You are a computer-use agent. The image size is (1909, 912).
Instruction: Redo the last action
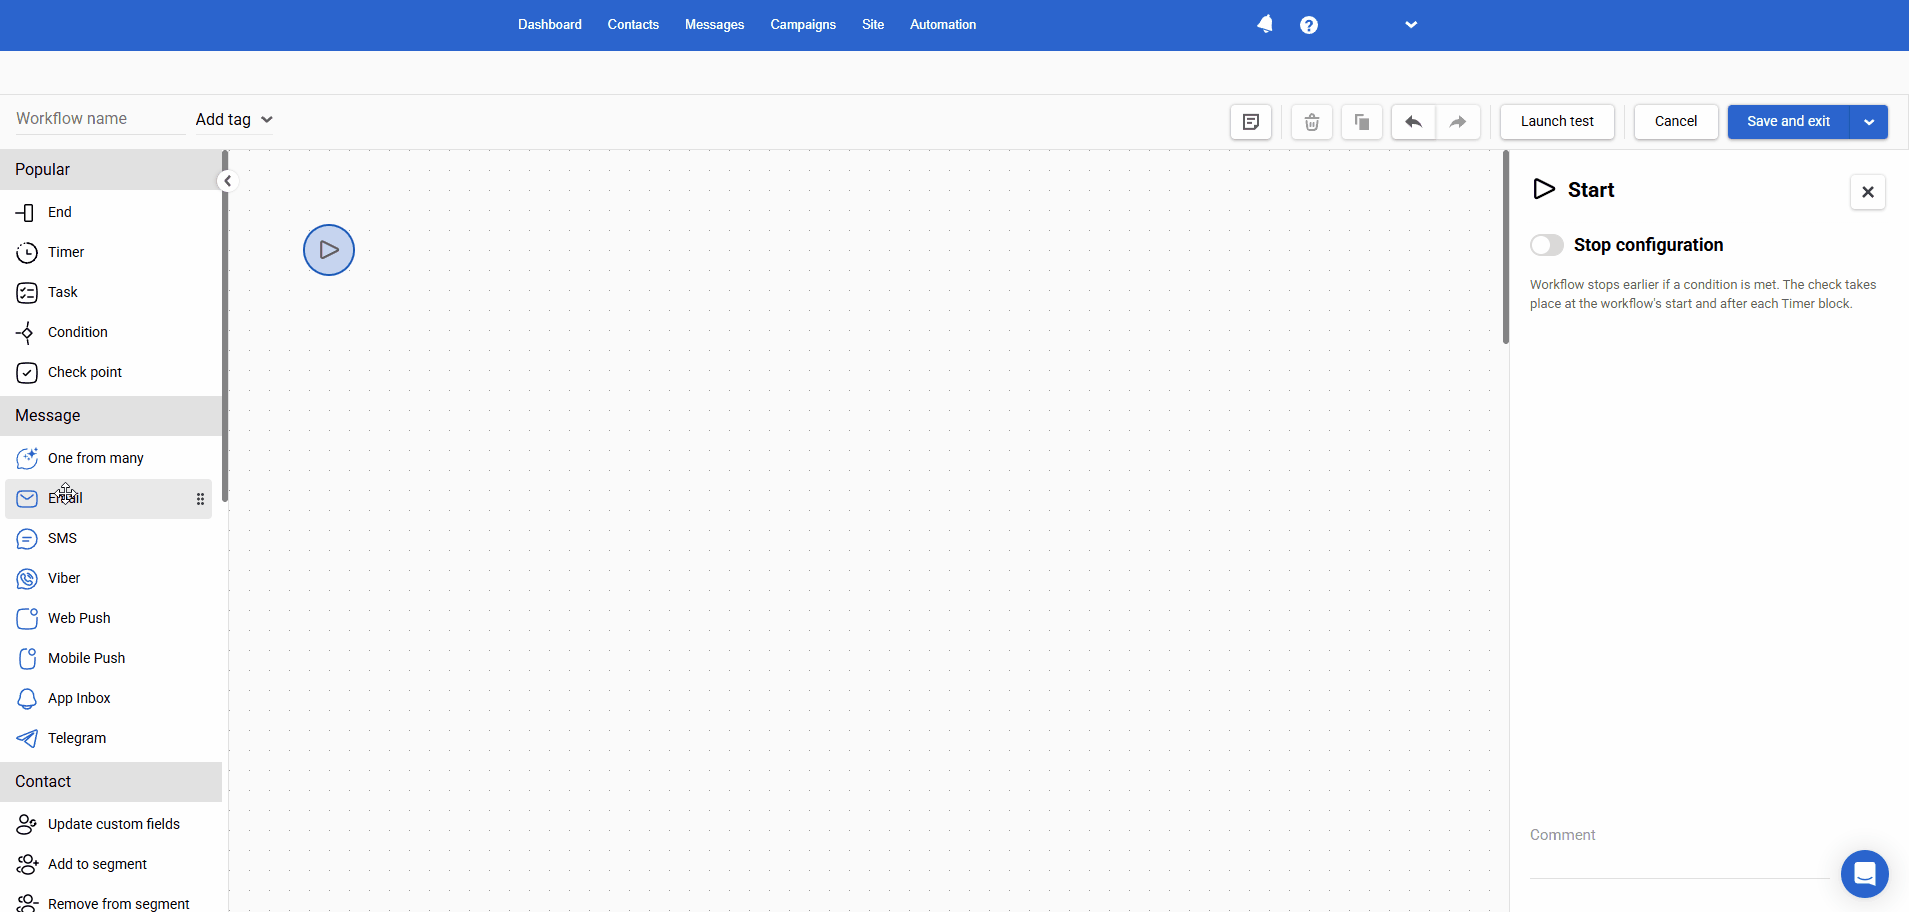(1458, 122)
